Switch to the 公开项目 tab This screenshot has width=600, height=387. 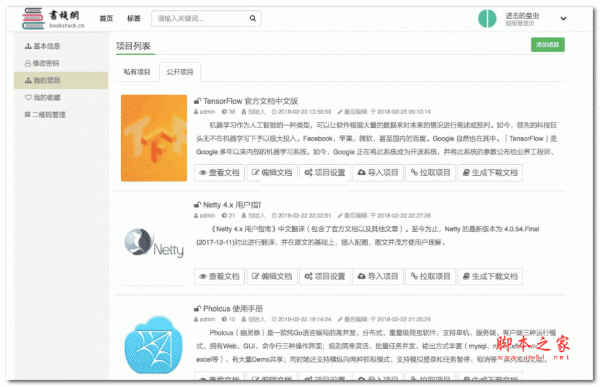(180, 72)
